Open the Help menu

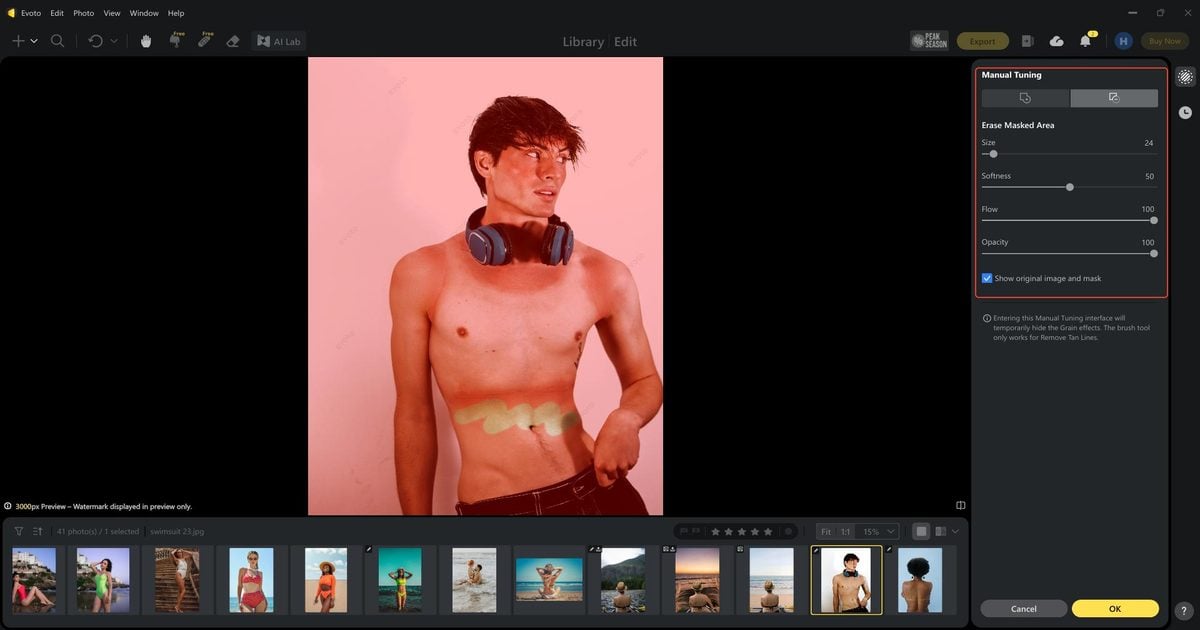pos(176,13)
